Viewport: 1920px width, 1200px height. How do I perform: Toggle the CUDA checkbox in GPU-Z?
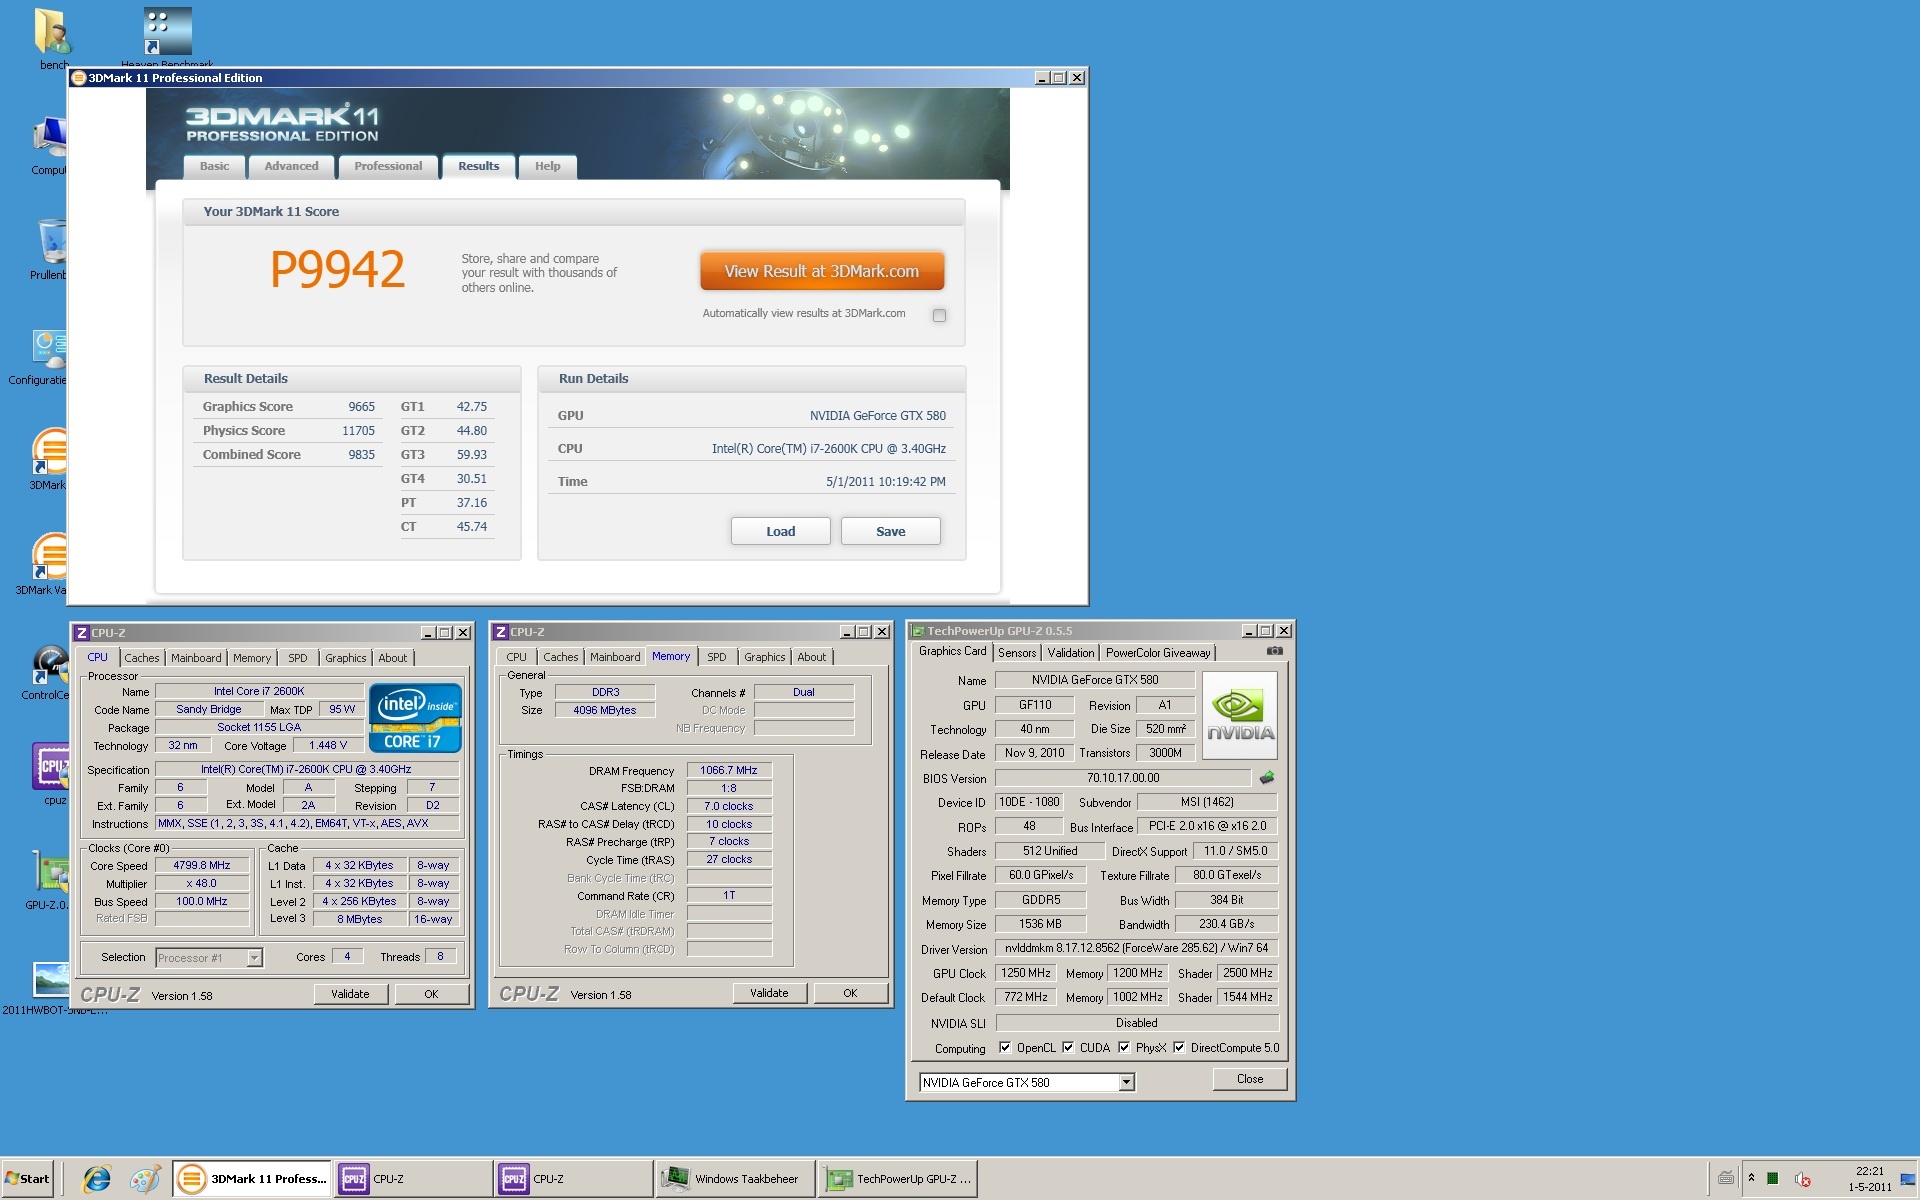tap(1068, 1047)
